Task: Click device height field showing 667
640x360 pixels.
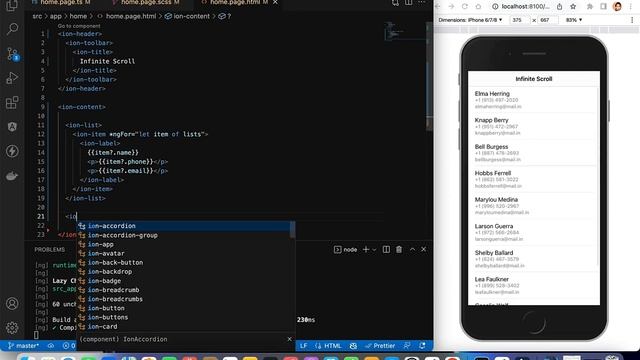Action: coord(547,20)
